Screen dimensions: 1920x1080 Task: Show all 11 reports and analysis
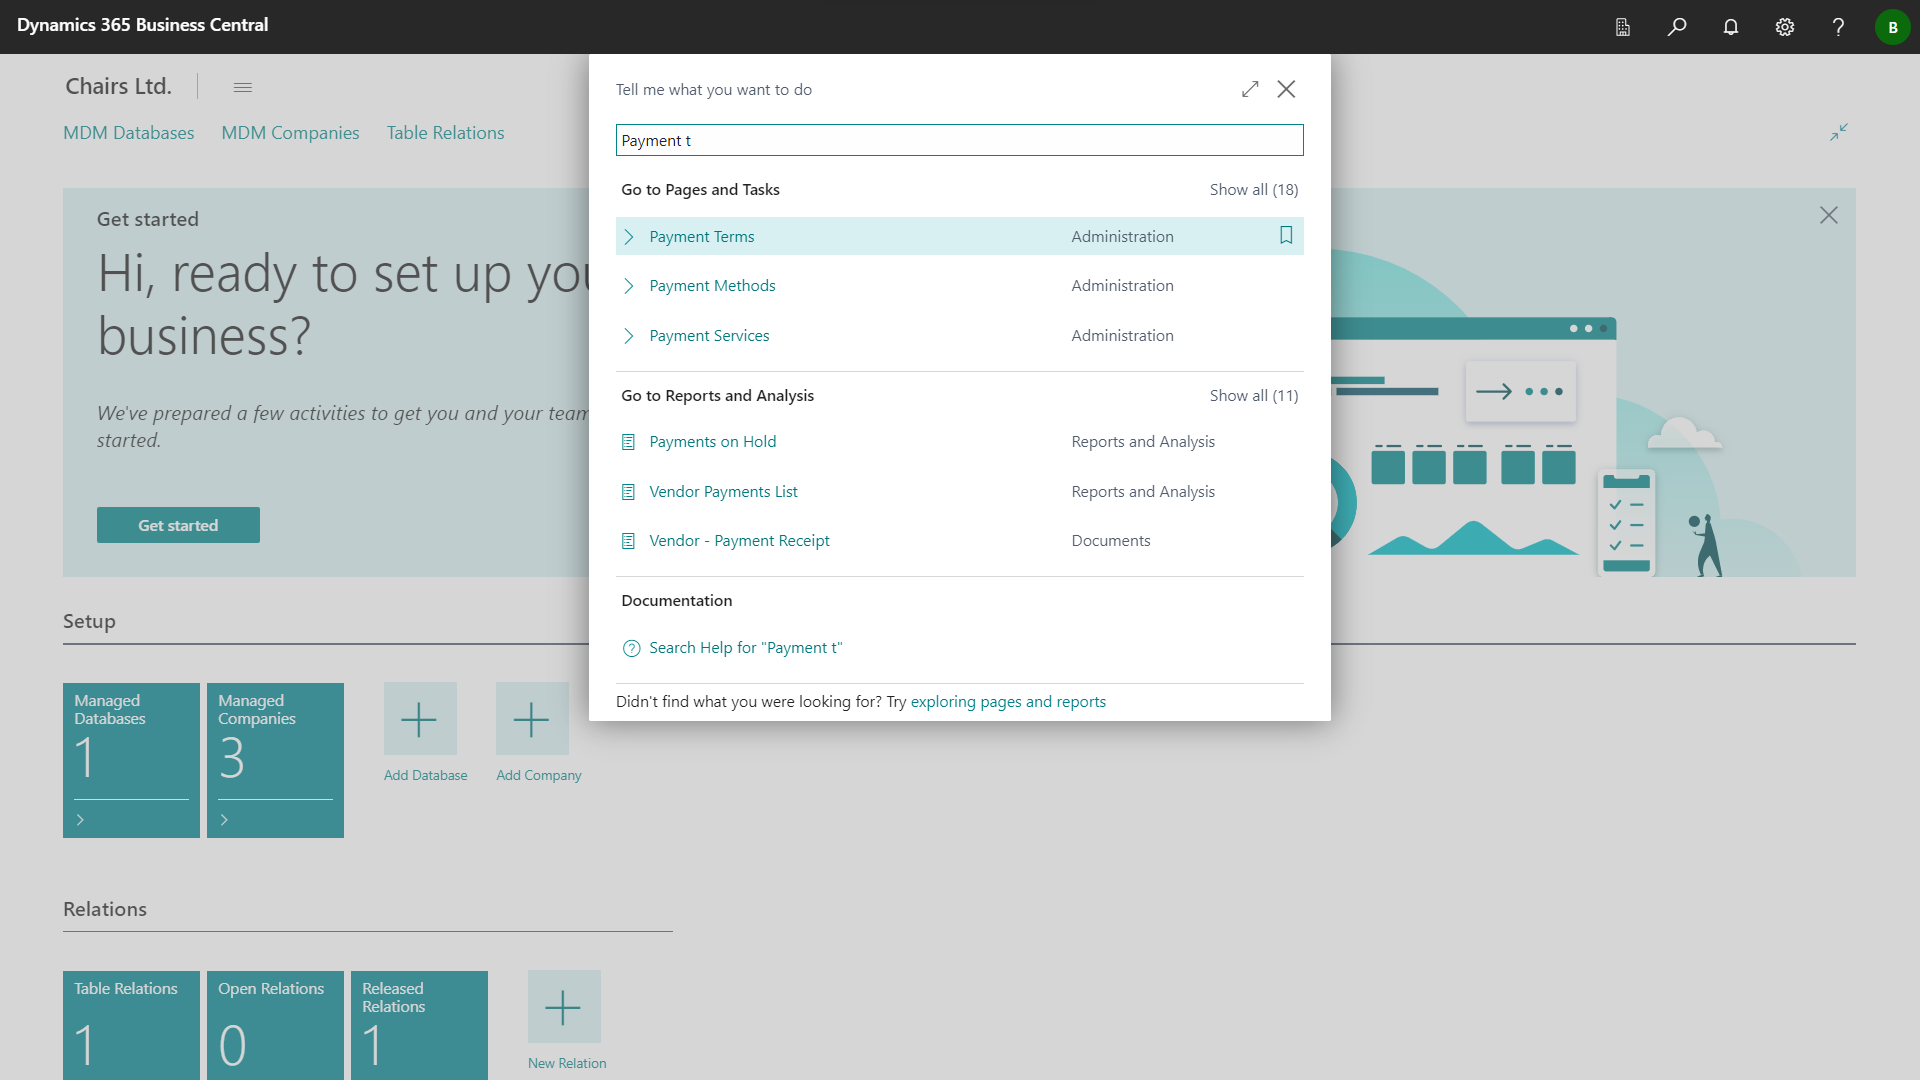[x=1254, y=396]
